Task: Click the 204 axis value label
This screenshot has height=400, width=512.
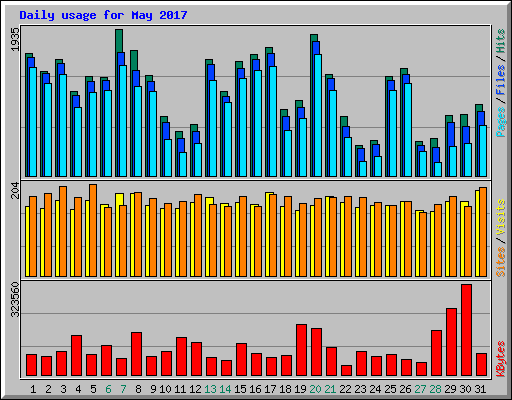Action: 15,190
